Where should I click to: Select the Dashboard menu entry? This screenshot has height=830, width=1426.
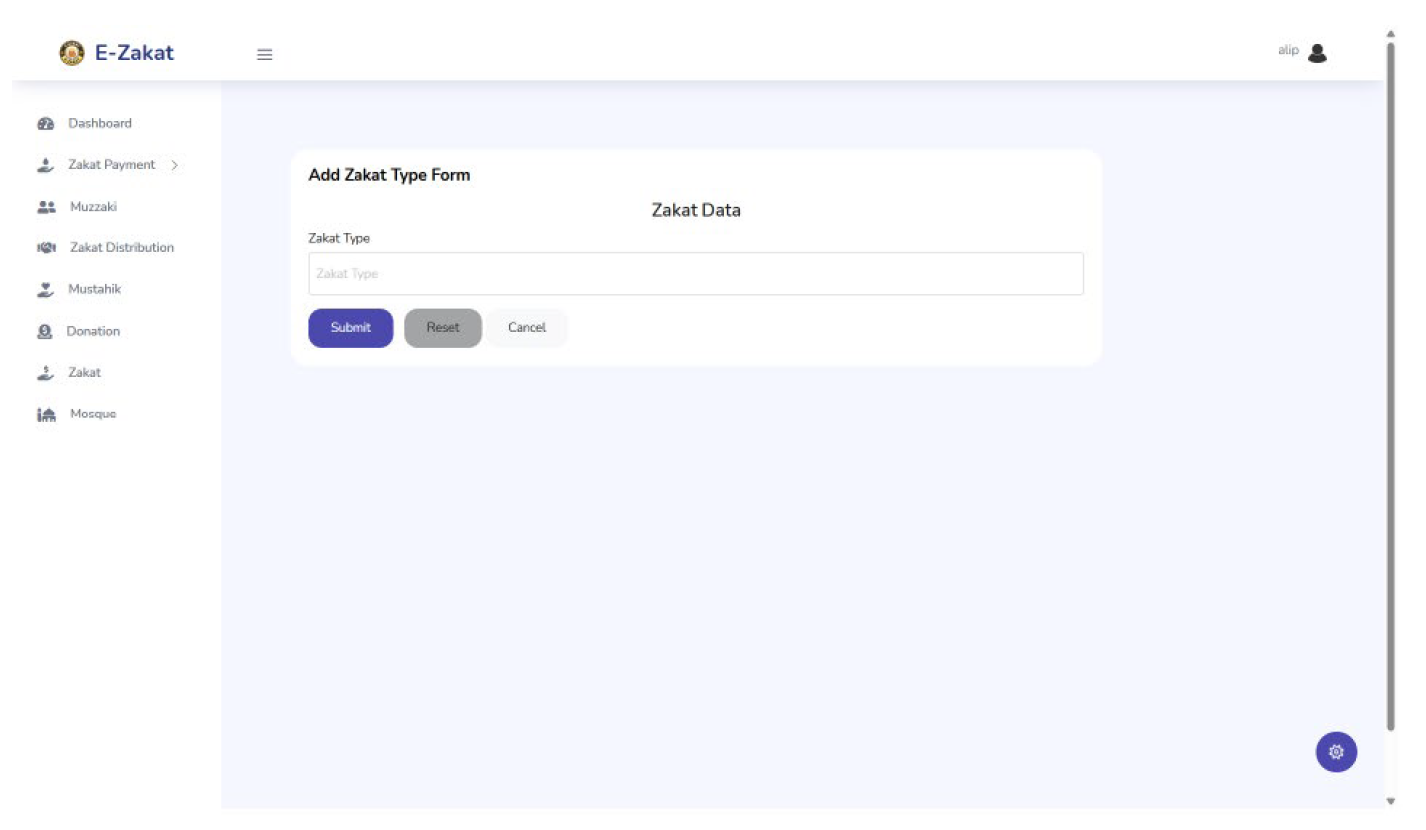(99, 122)
